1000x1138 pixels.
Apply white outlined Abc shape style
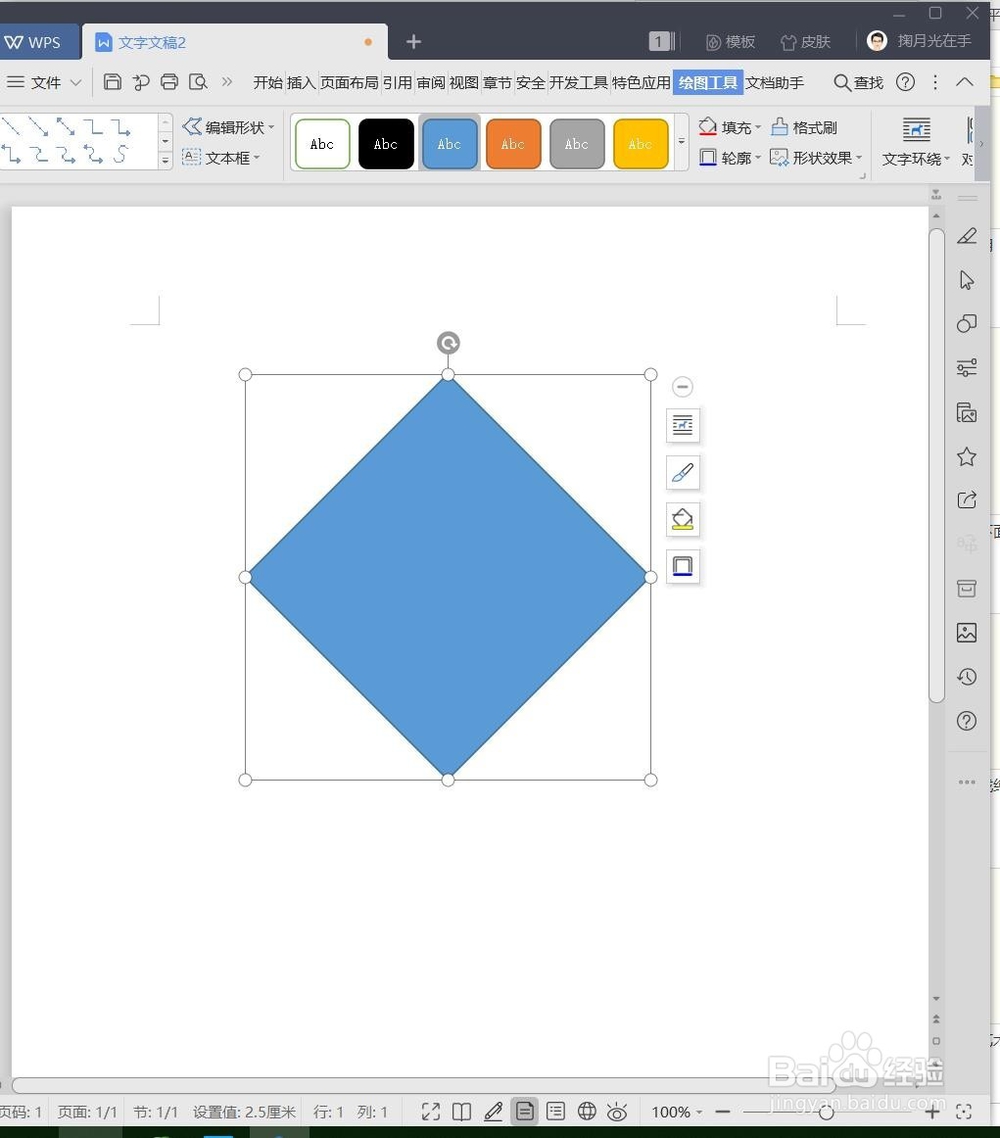322,144
